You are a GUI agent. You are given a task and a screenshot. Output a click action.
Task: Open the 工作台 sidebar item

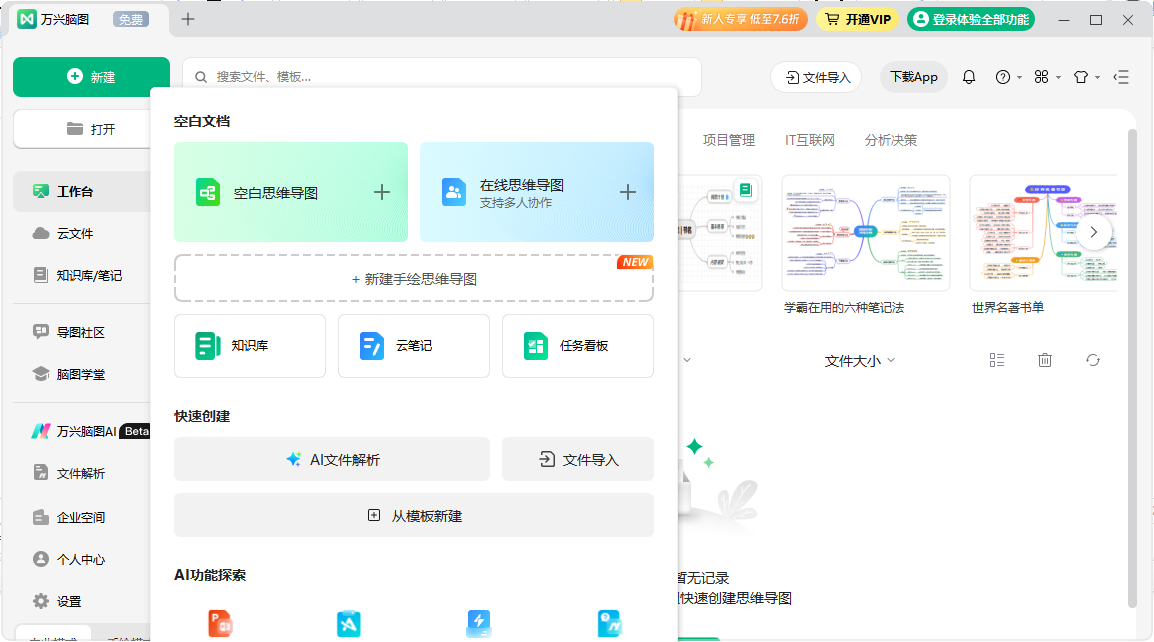point(82,191)
